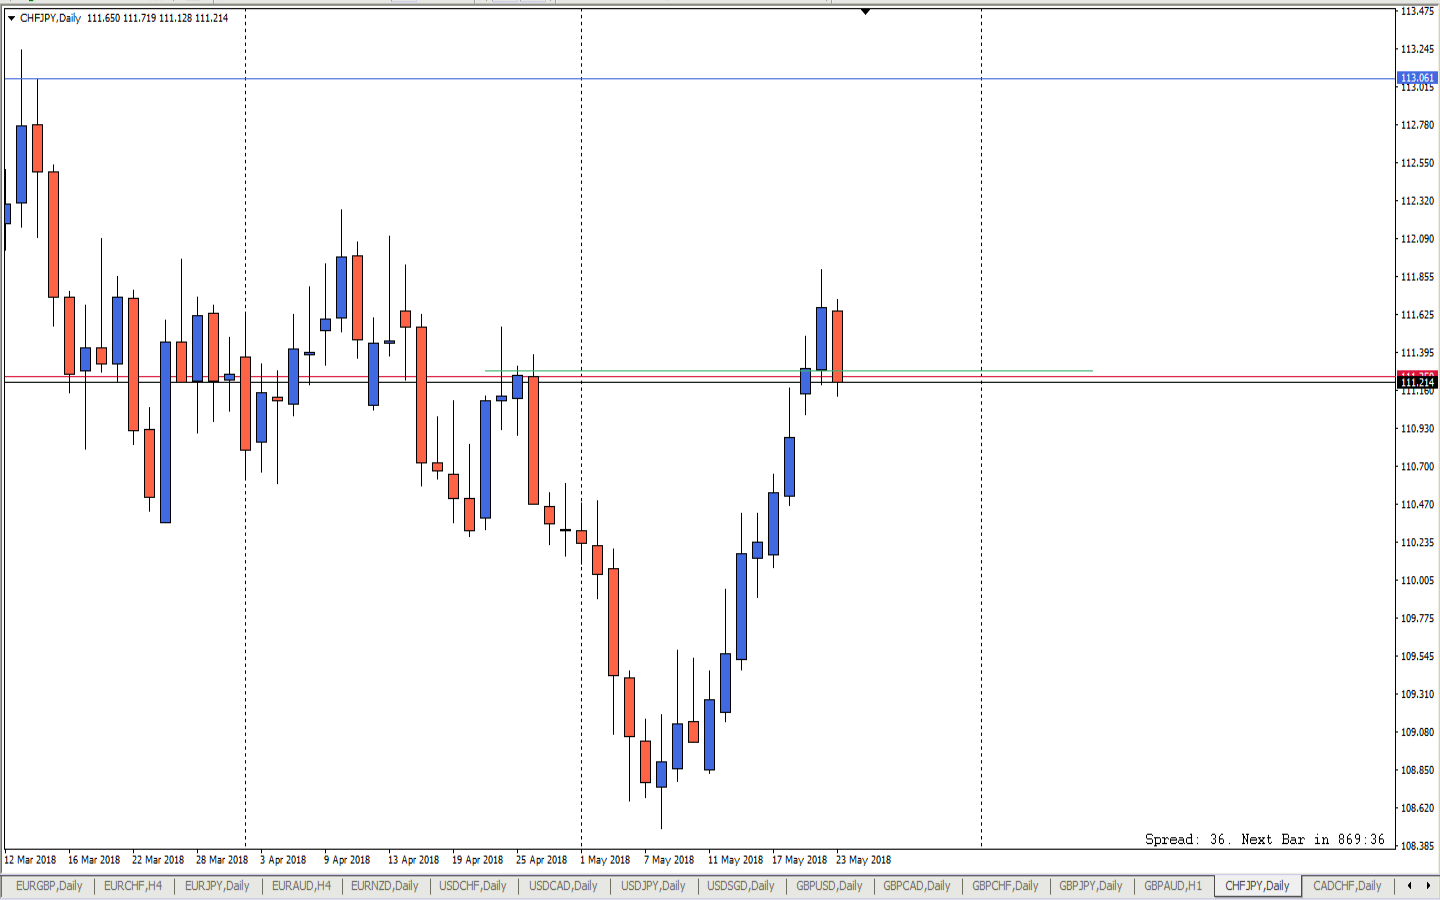This screenshot has height=900, width=1440.
Task: Click the active CHFJPY,Daily tab
Action: [x=1257, y=886]
